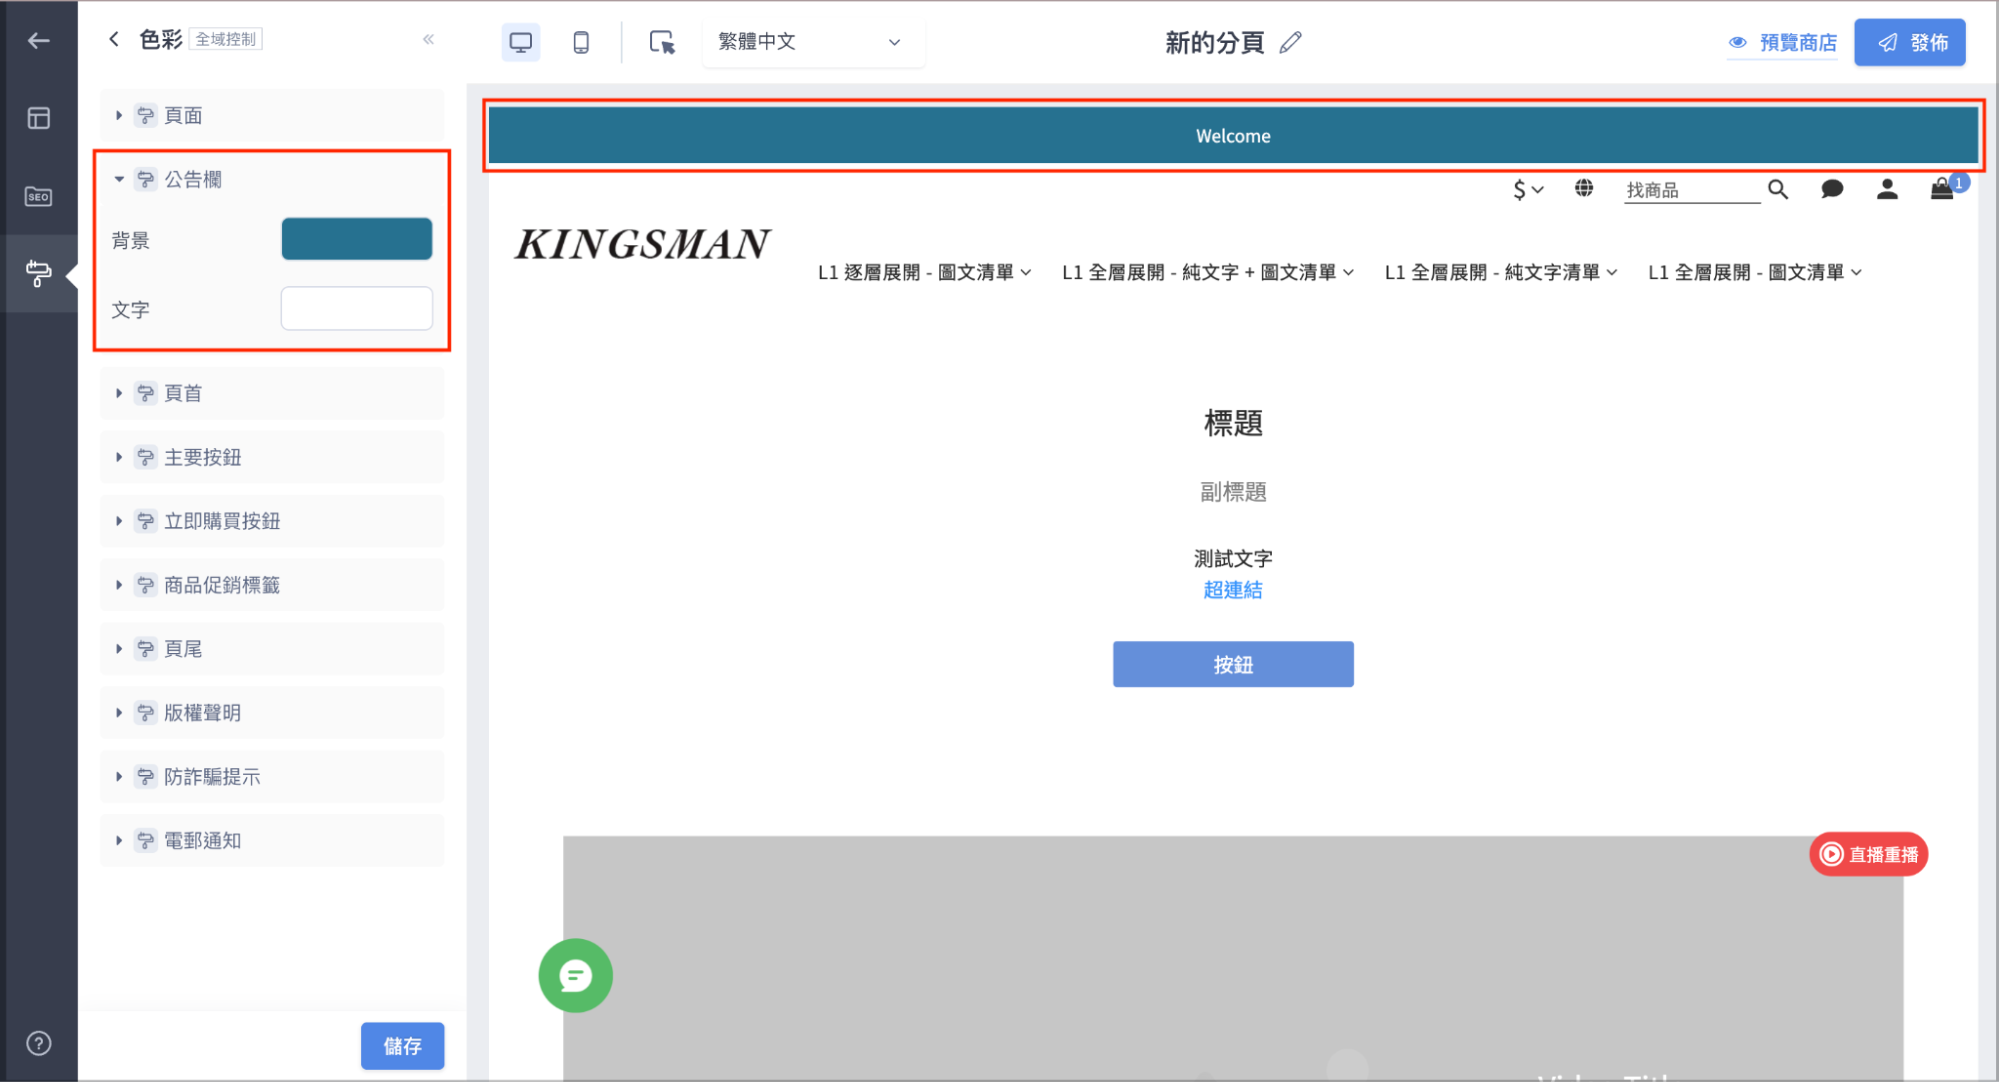Expand the 頁首 color section

(x=272, y=394)
